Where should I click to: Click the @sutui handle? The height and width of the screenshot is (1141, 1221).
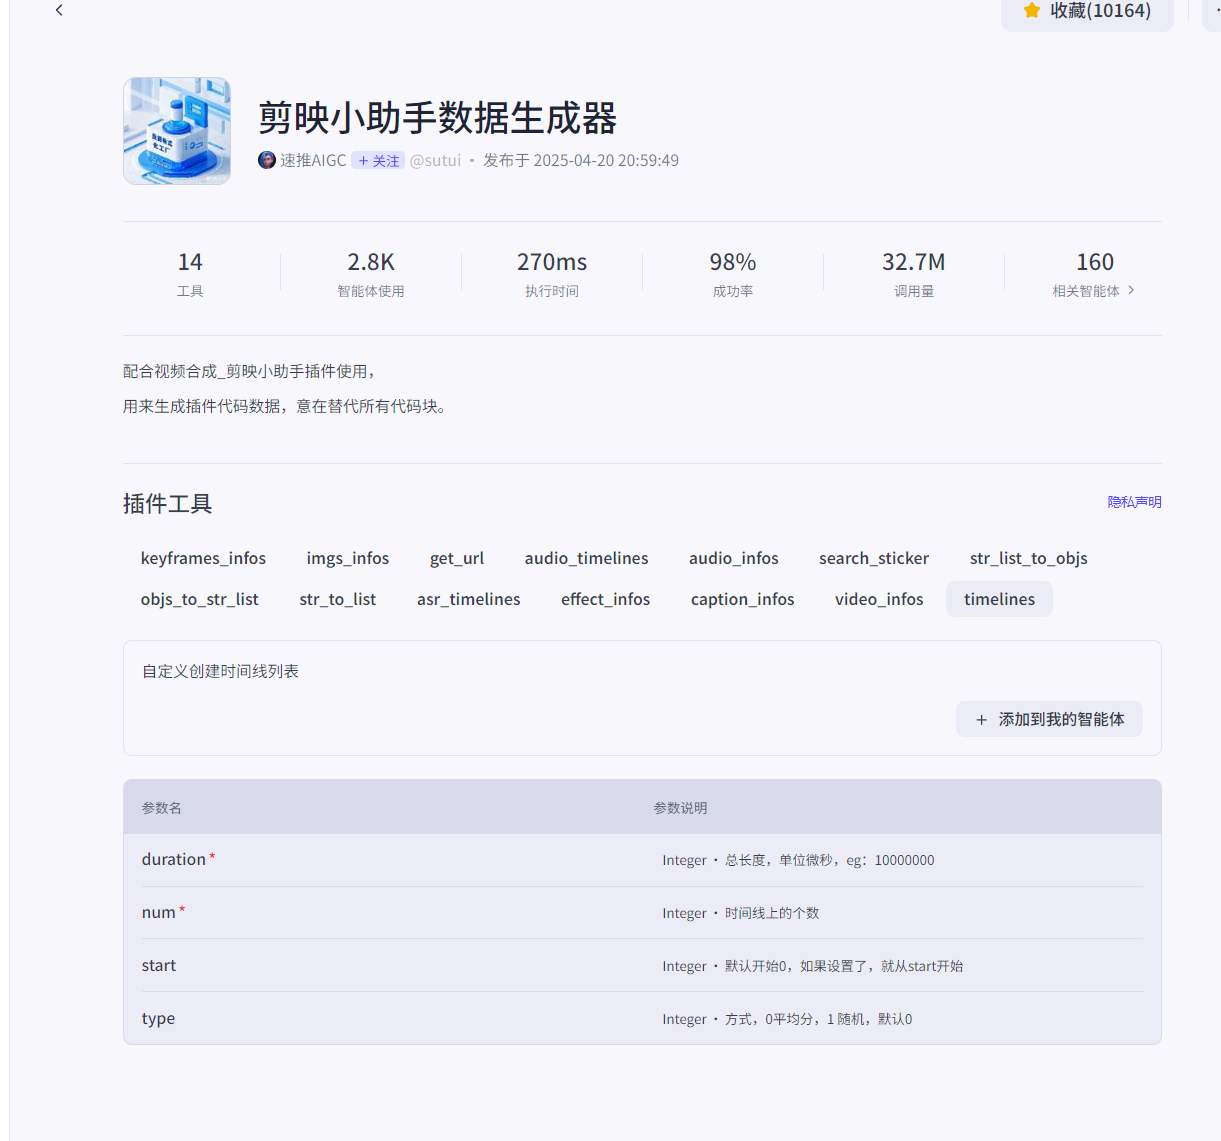435,160
